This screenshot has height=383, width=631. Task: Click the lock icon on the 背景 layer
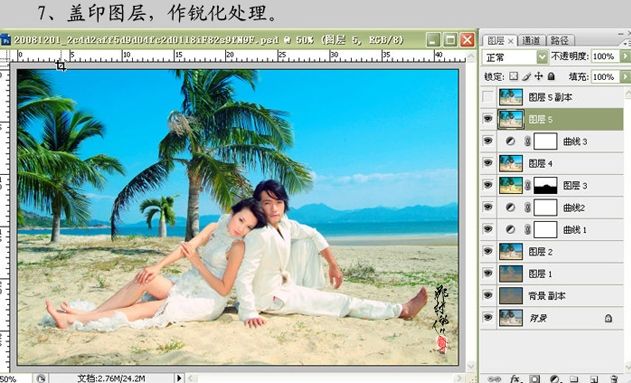click(608, 318)
